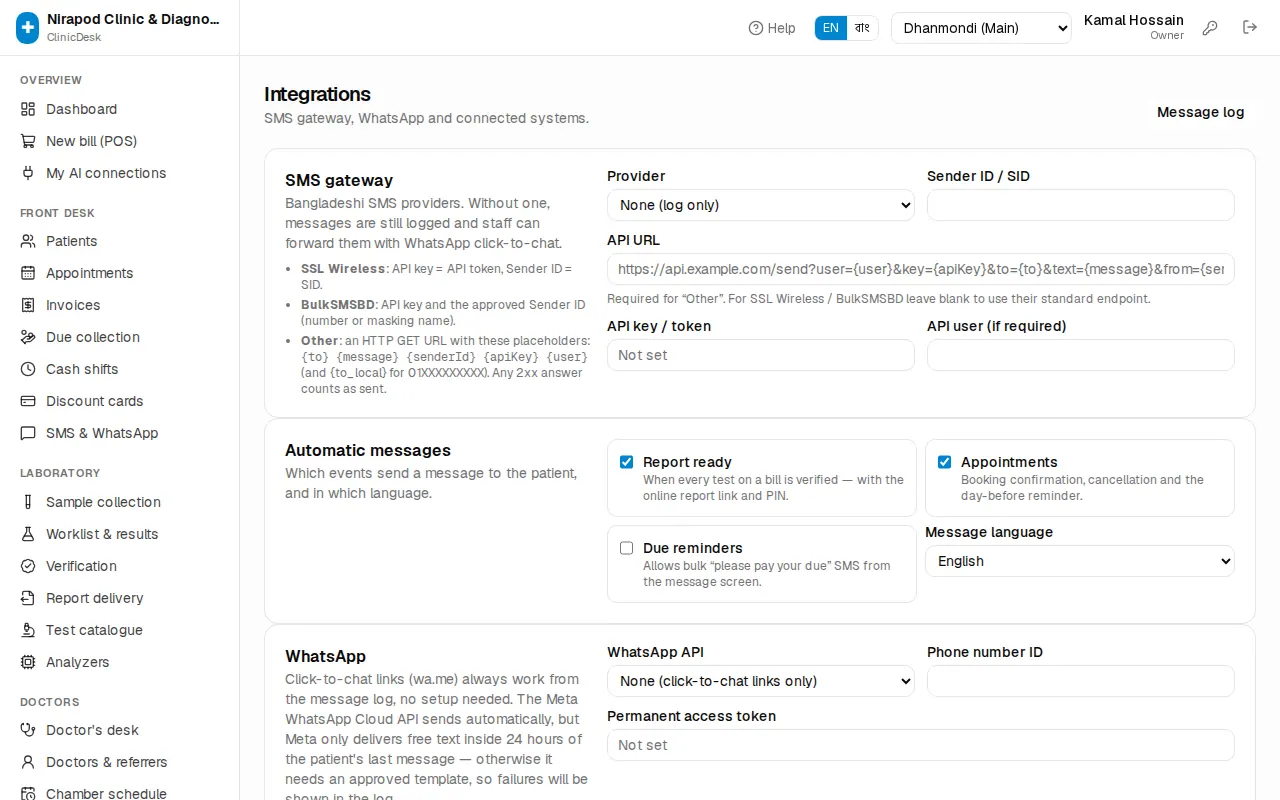
Task: Click the ClinicDesk plus logo icon
Action: (x=28, y=28)
